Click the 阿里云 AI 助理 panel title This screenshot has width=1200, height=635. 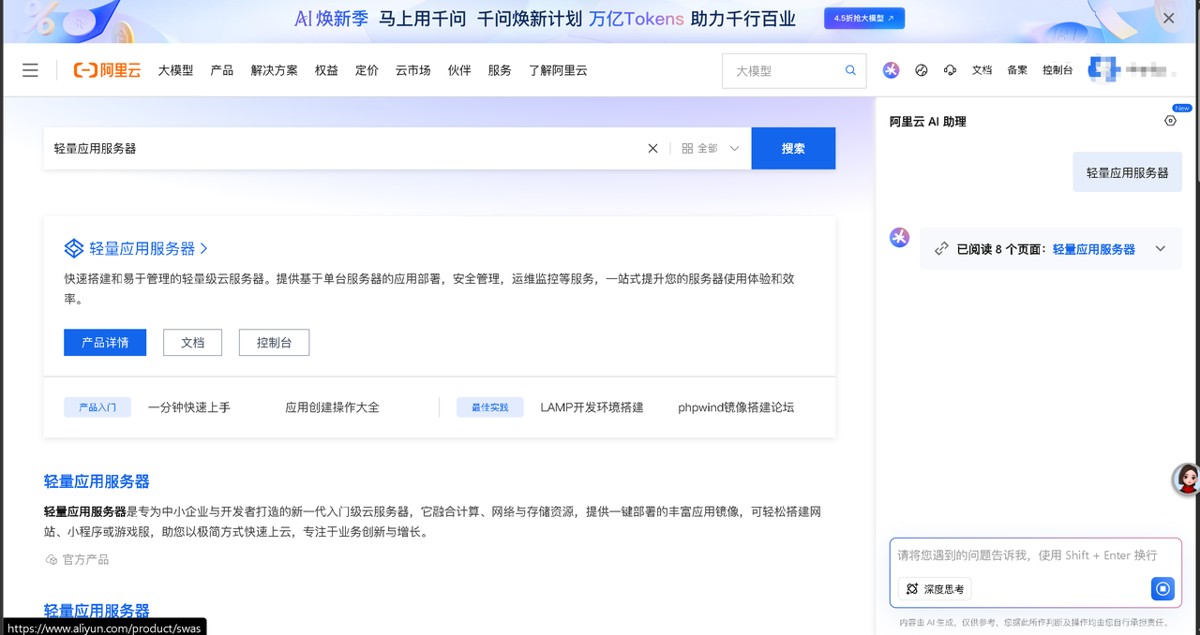(928, 121)
